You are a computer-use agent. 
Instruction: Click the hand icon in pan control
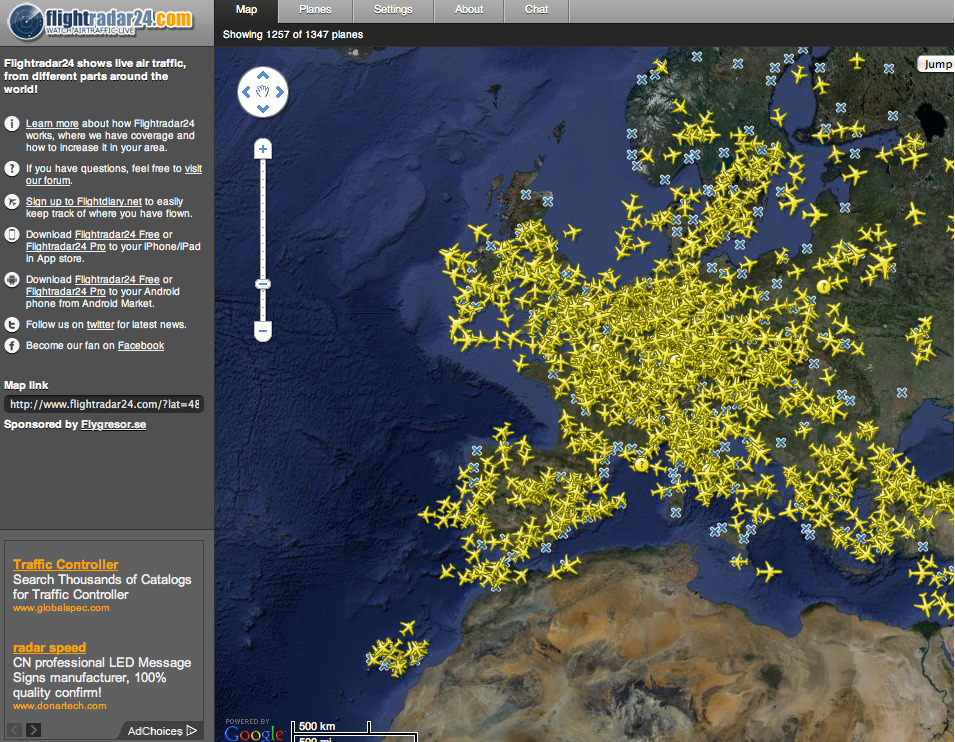point(263,93)
